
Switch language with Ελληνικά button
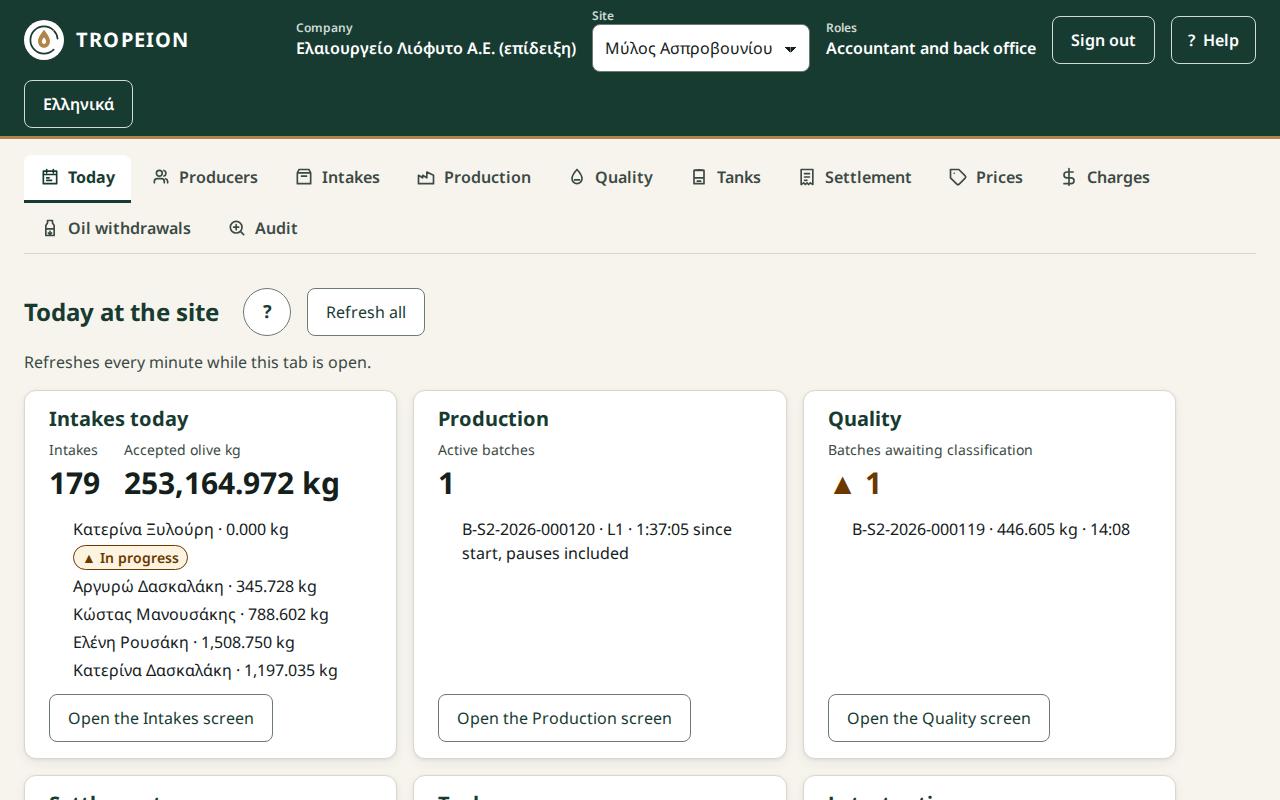(78, 104)
